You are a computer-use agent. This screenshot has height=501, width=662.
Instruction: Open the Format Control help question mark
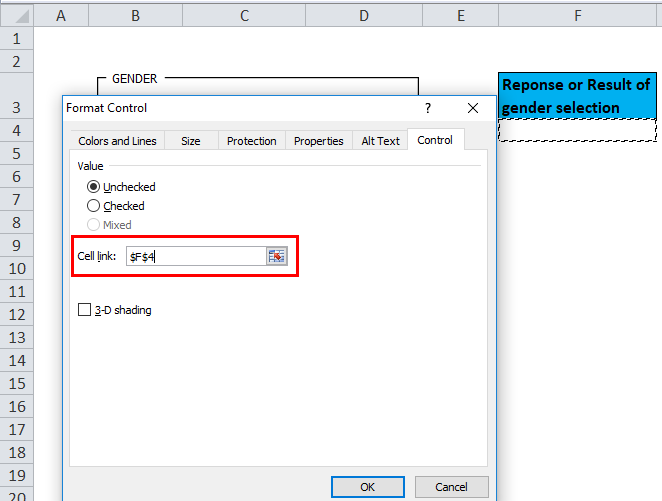pos(428,108)
